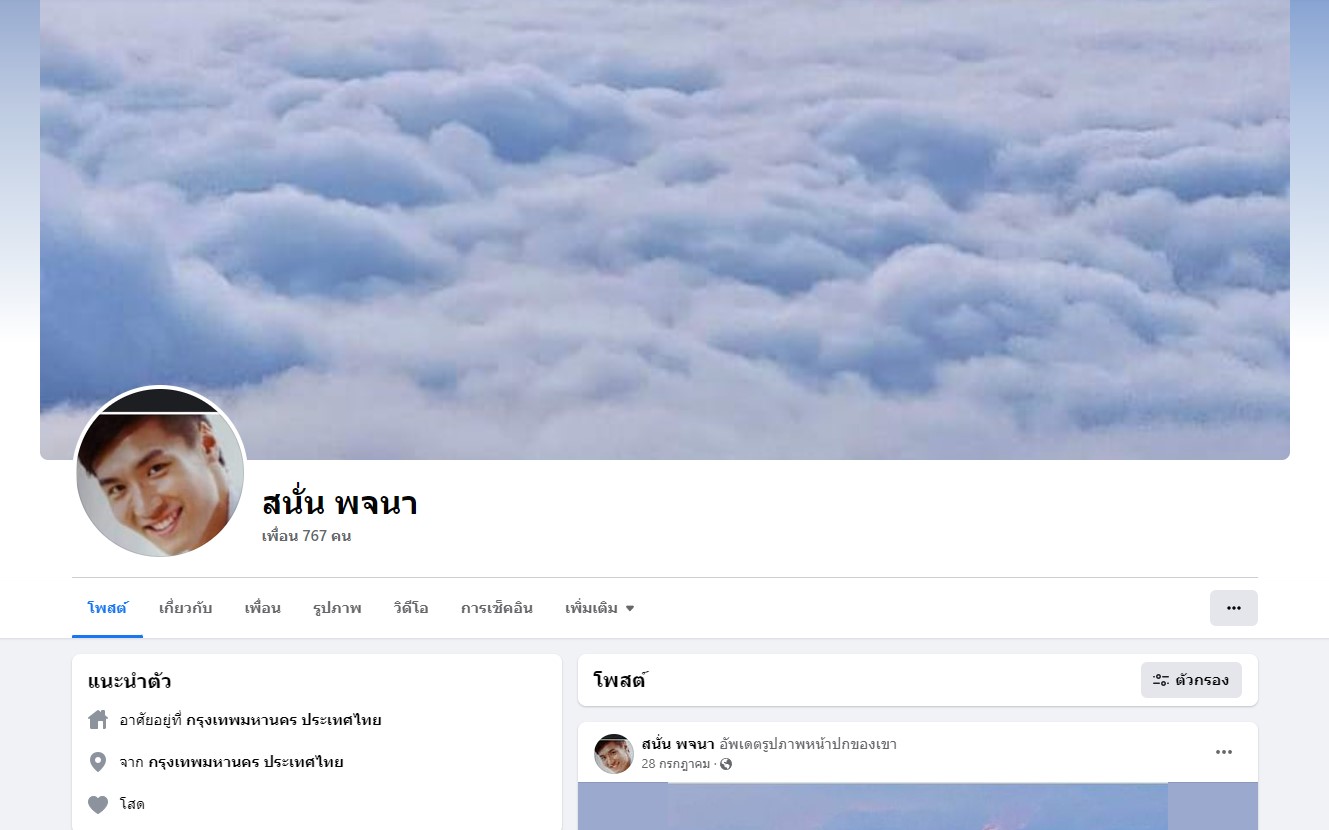Open the ตัวกรอง filters button
Viewport: 1329px width, 830px height.
tap(1191, 680)
